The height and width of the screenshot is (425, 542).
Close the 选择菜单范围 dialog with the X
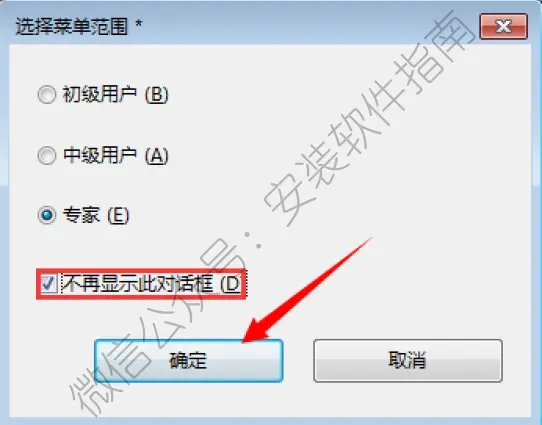tap(504, 26)
